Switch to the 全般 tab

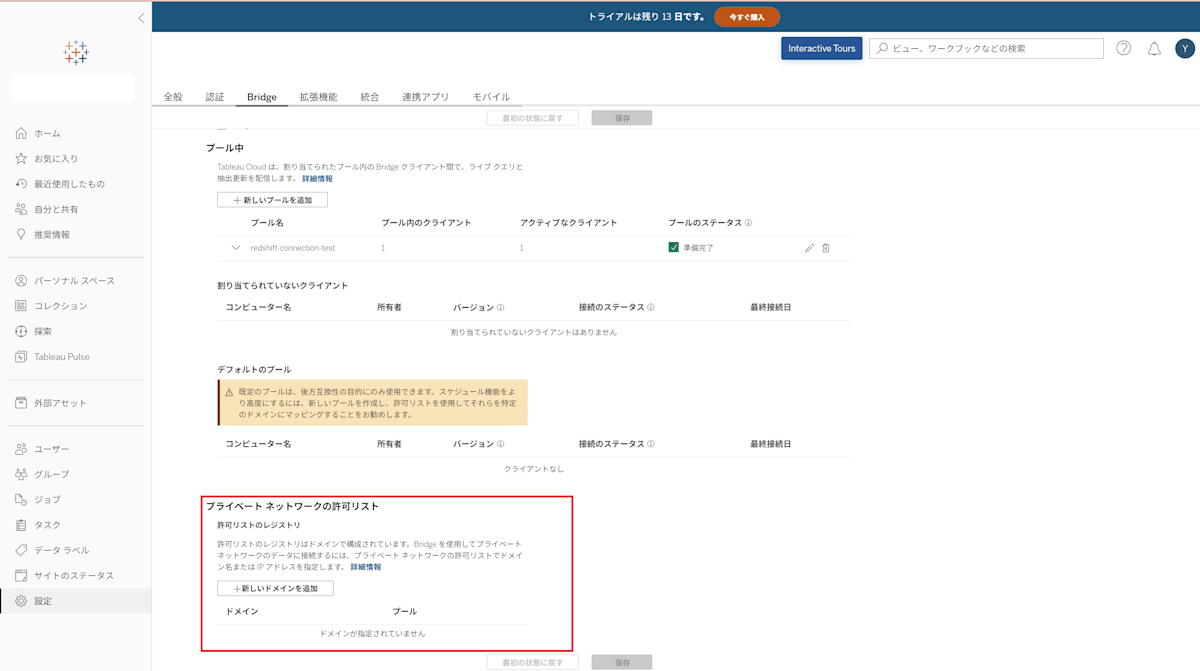pos(173,97)
